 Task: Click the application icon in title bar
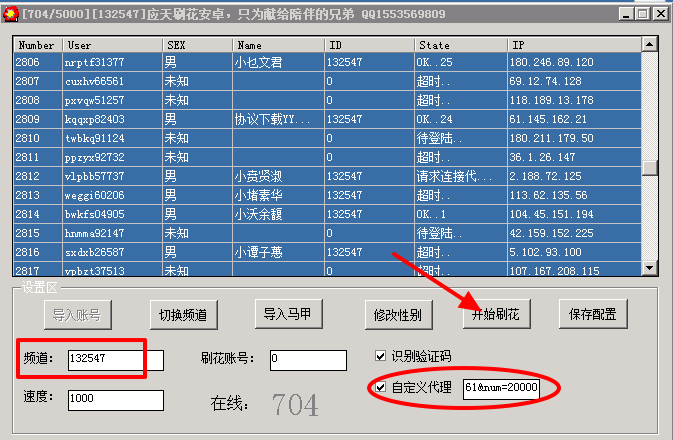pos(12,13)
